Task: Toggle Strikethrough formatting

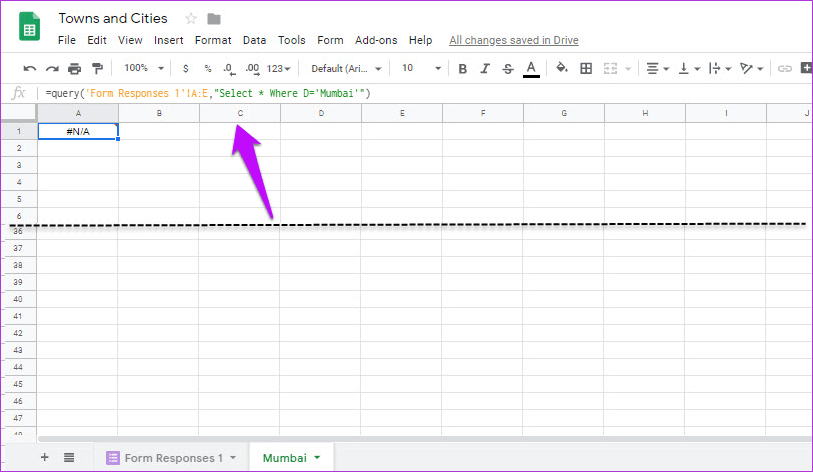Action: pos(508,68)
